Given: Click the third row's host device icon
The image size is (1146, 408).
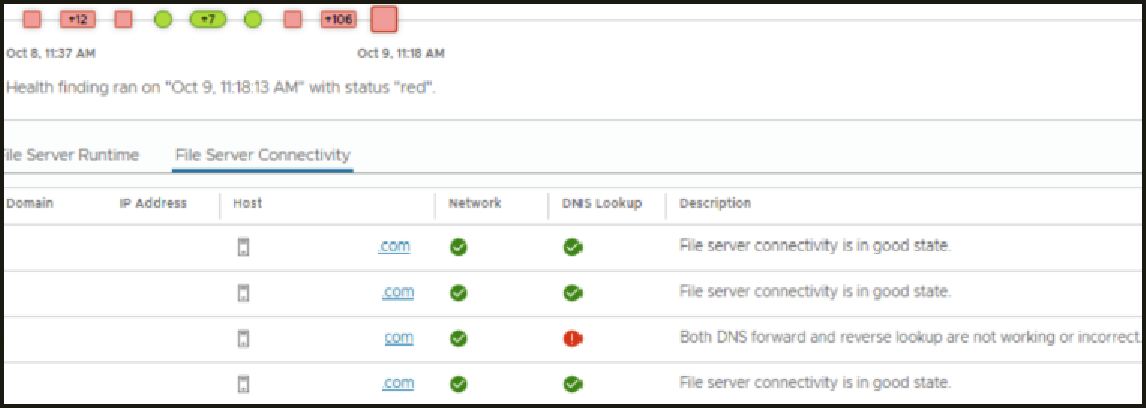Looking at the screenshot, I should [x=243, y=338].
